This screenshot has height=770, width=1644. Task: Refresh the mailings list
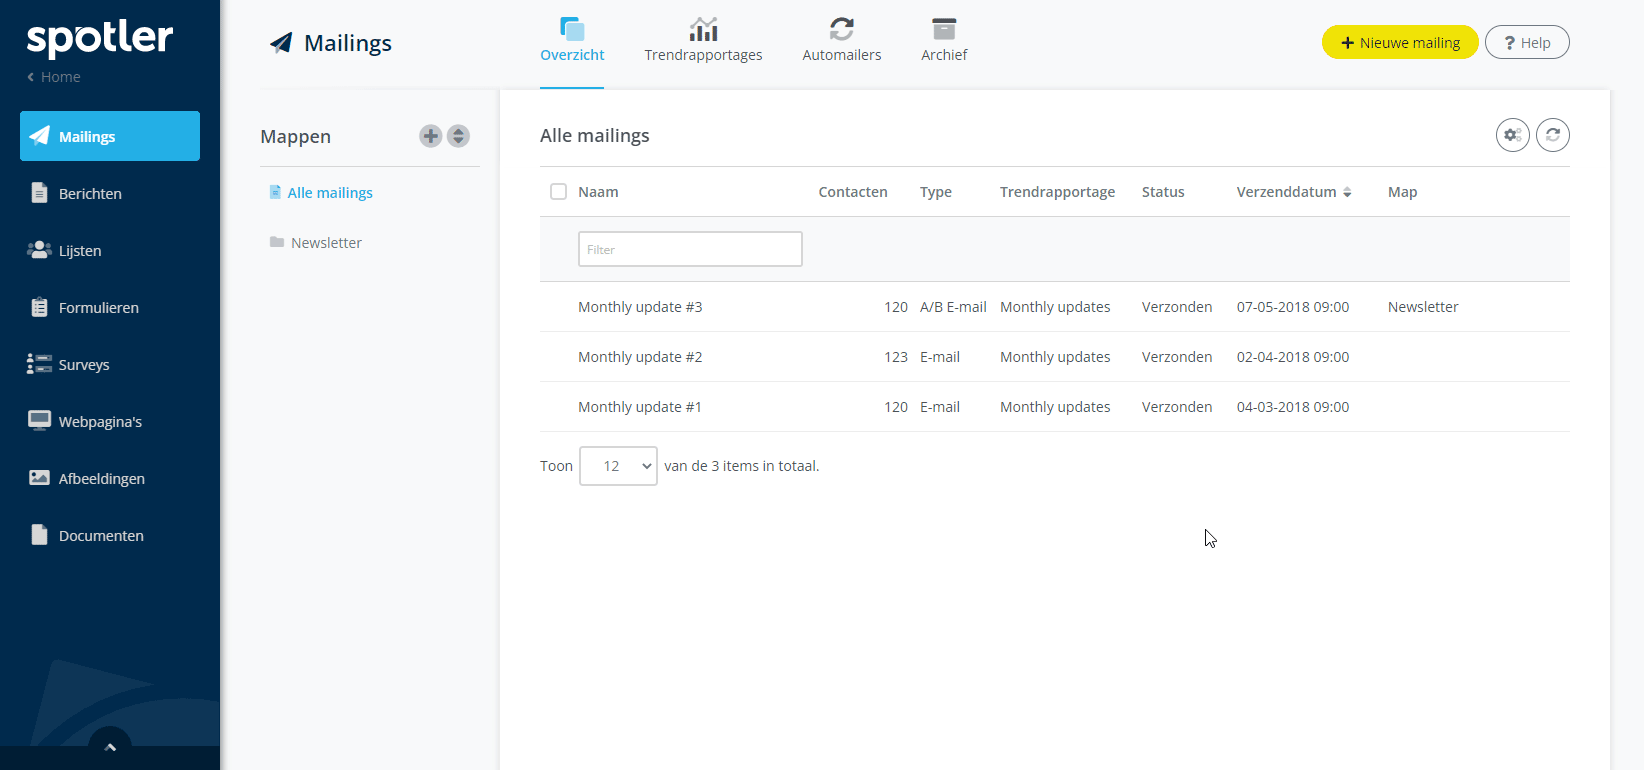tap(1553, 135)
